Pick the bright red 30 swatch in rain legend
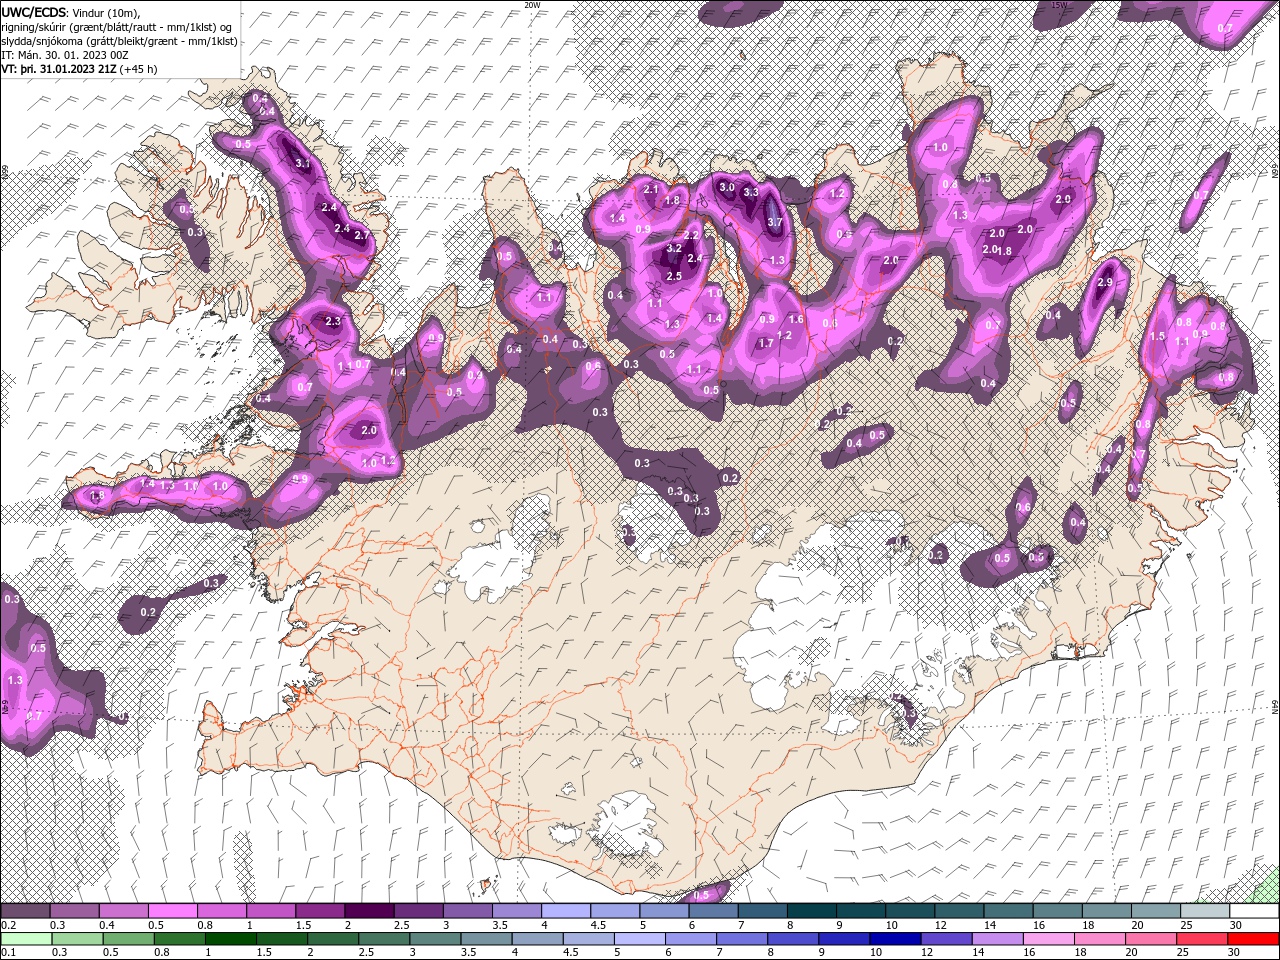The image size is (1280, 960). pos(1253,939)
